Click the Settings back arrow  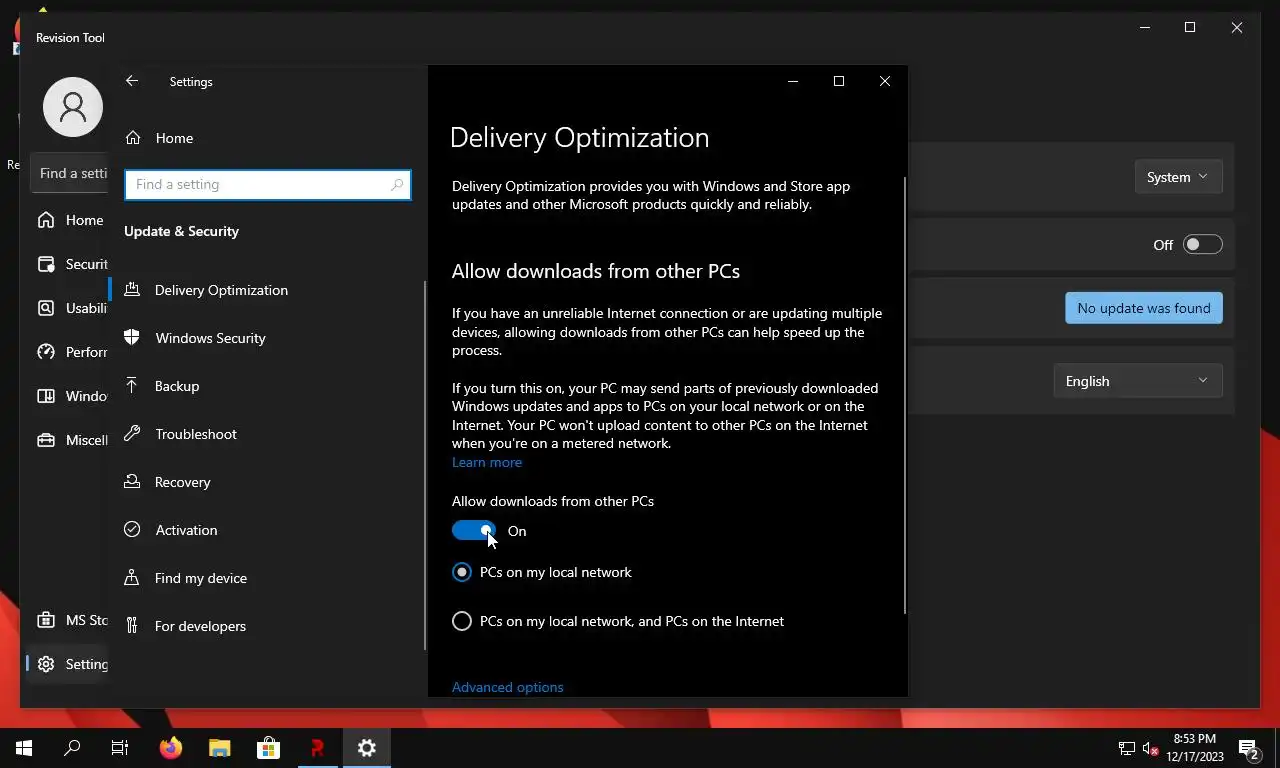132,81
